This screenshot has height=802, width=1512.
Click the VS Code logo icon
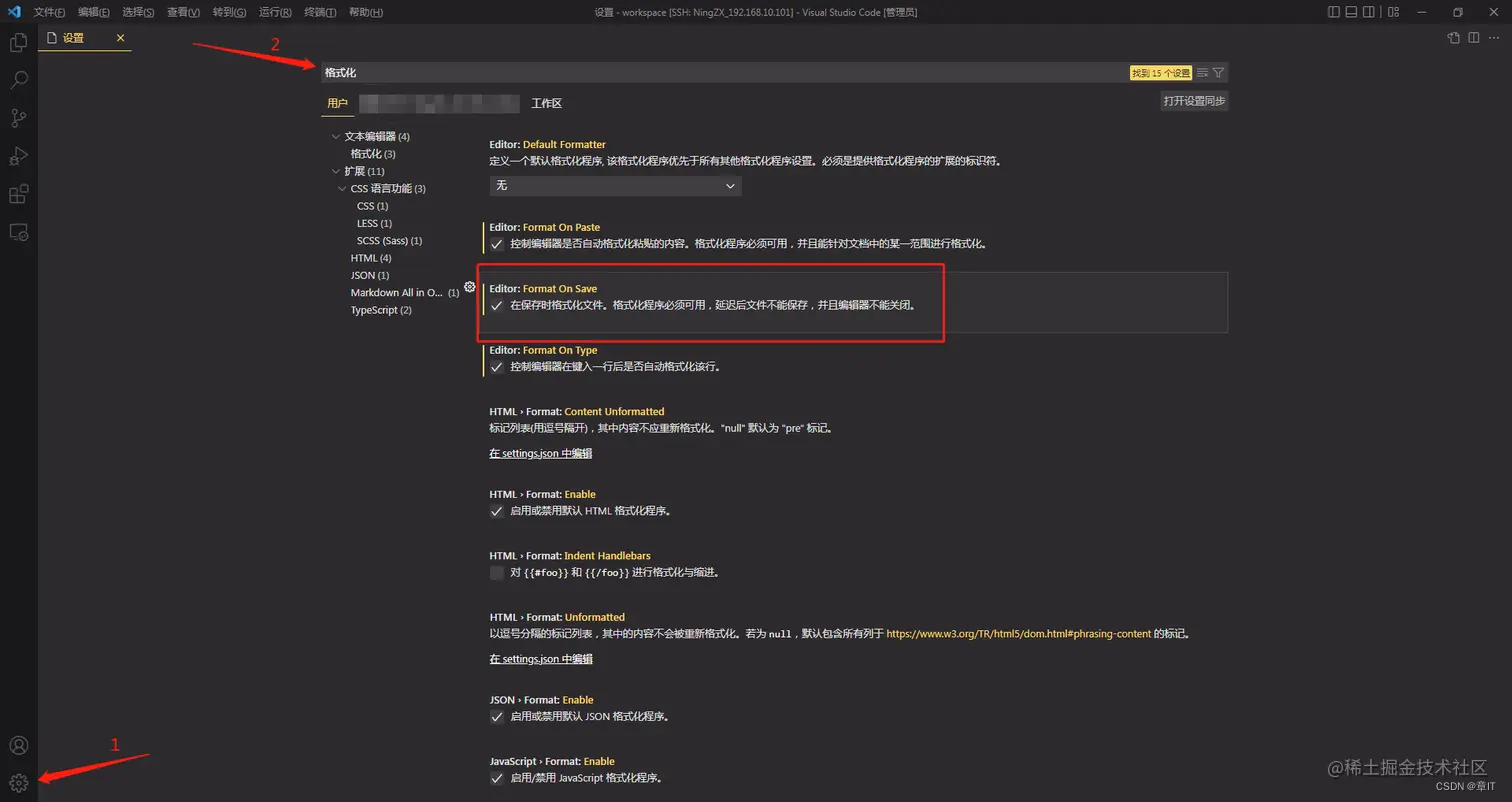[x=14, y=12]
